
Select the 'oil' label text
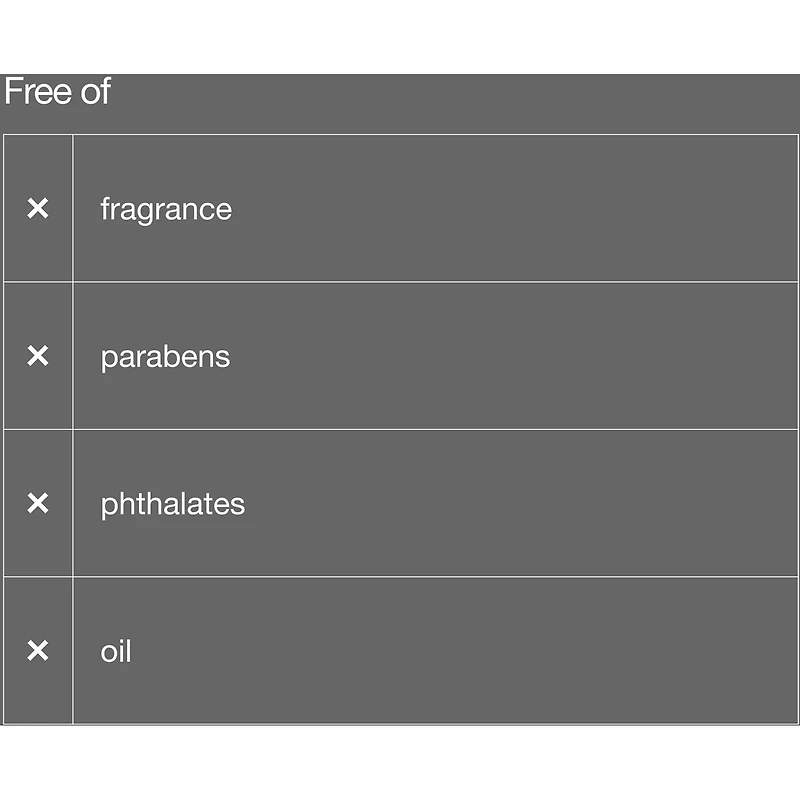click(x=116, y=652)
